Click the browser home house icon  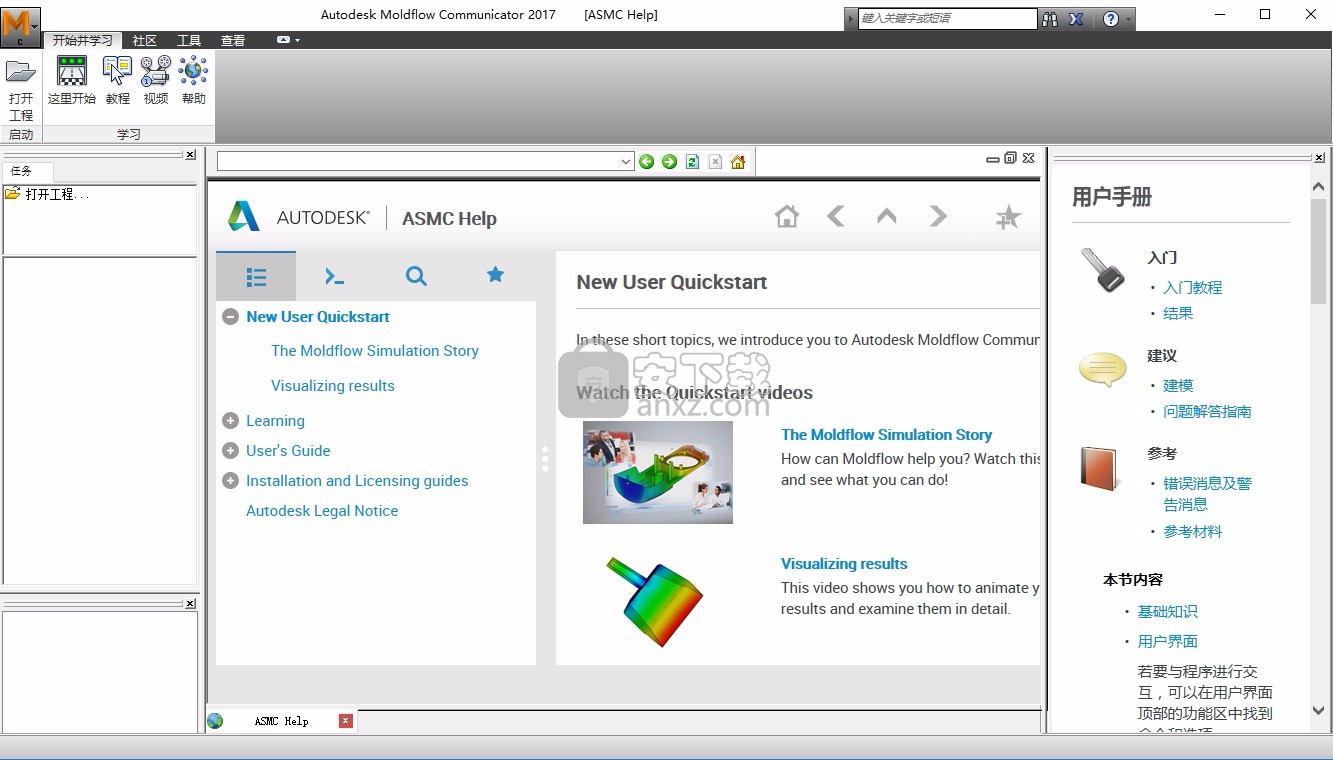point(738,162)
